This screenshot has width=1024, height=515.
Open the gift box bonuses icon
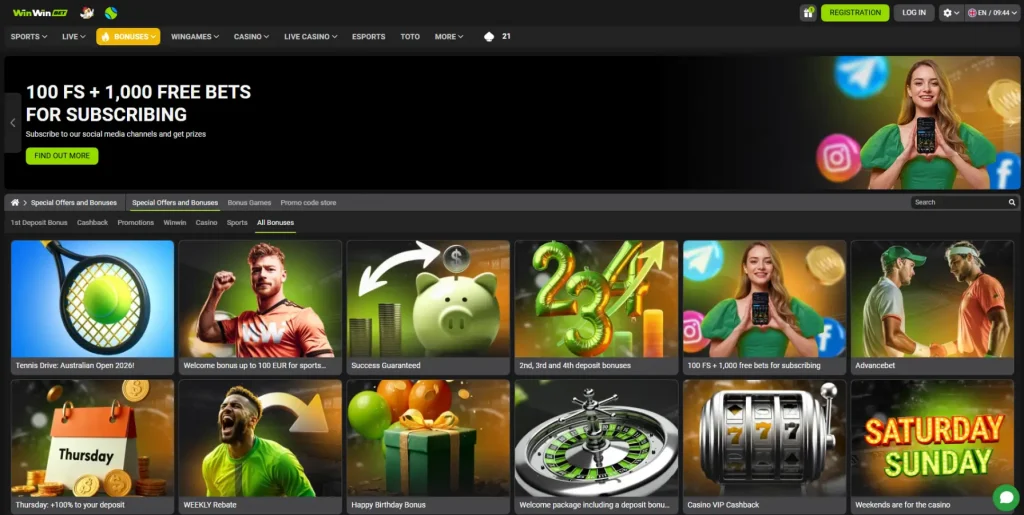(x=808, y=12)
